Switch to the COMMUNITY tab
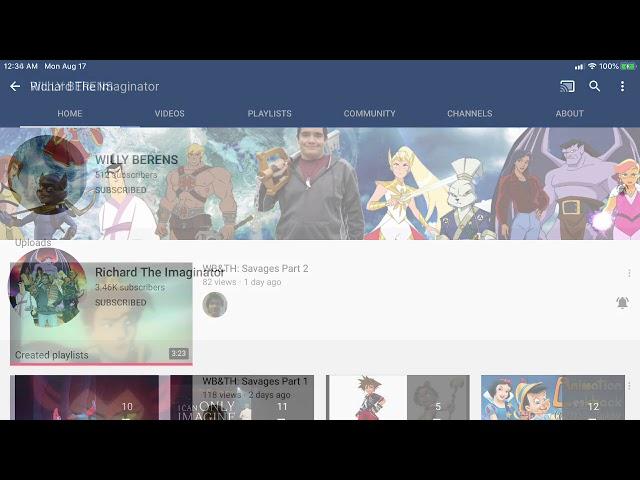Viewport: 640px width, 480px height. pos(369,113)
